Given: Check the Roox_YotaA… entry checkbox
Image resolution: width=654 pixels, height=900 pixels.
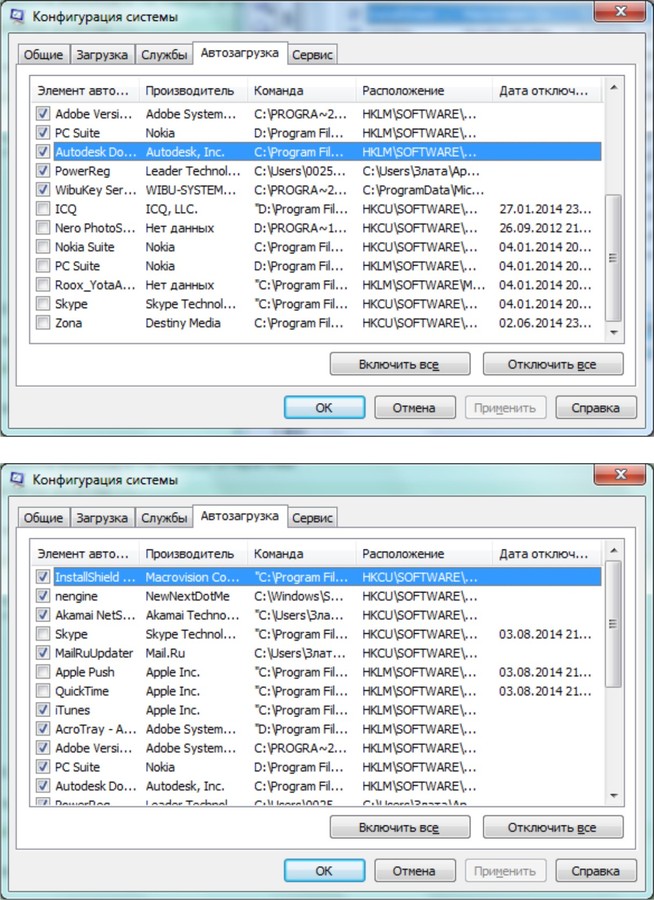Looking at the screenshot, I should (x=43, y=284).
